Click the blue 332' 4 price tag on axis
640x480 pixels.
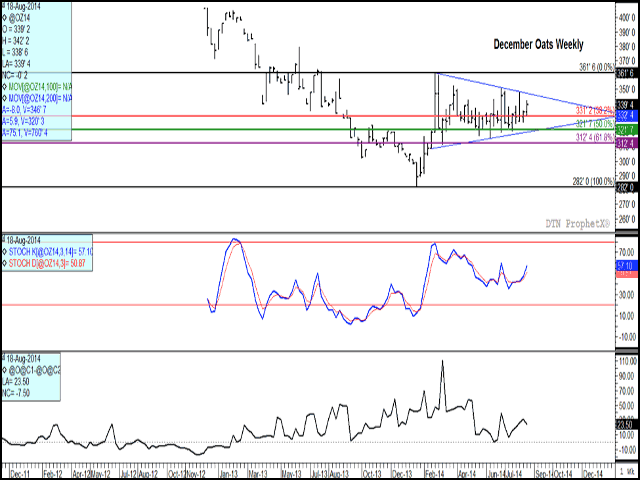pos(626,115)
